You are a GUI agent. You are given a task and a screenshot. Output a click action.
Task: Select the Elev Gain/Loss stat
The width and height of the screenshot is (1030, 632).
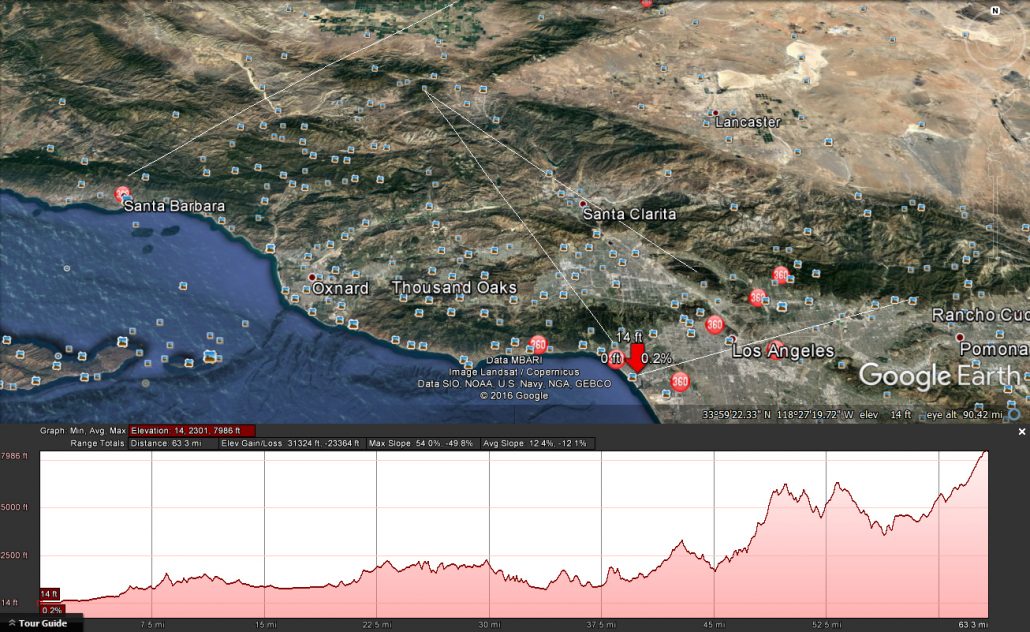[x=290, y=443]
